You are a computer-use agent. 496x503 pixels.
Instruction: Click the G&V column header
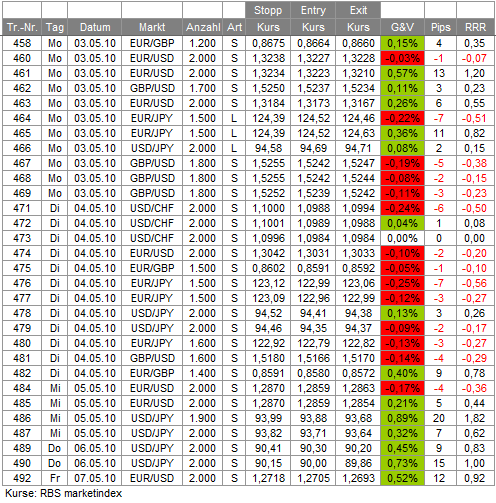pos(402,27)
